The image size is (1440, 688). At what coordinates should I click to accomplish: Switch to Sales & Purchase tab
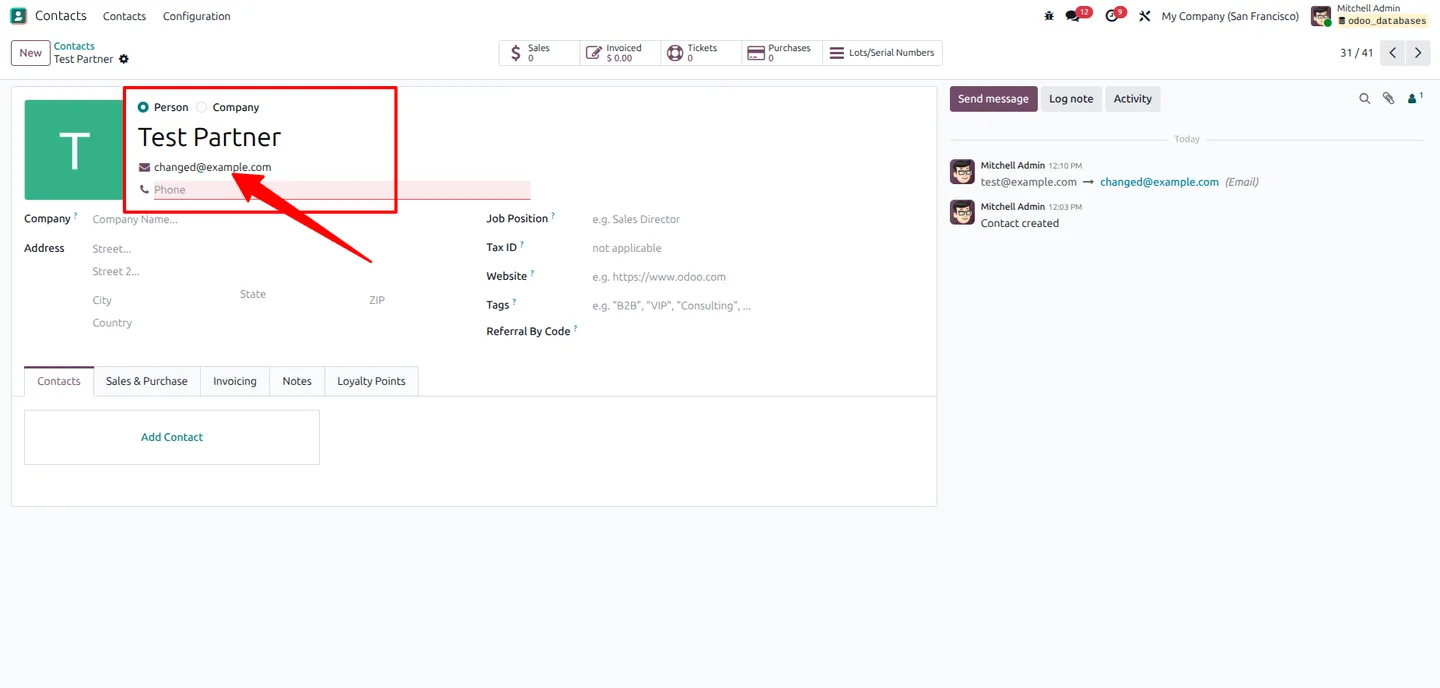[147, 381]
